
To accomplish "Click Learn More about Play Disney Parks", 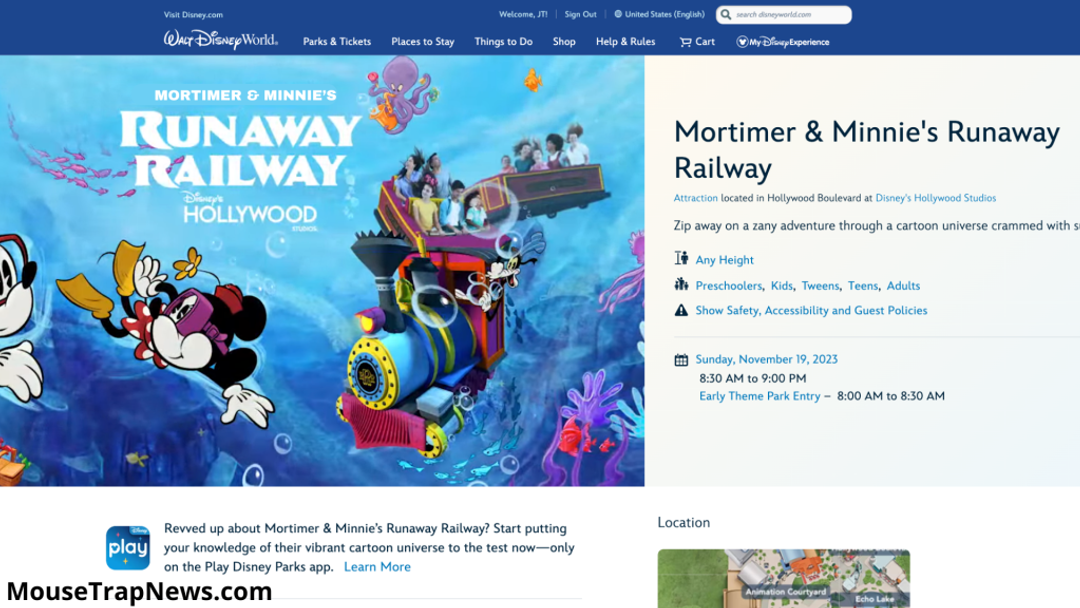I will pos(377,567).
